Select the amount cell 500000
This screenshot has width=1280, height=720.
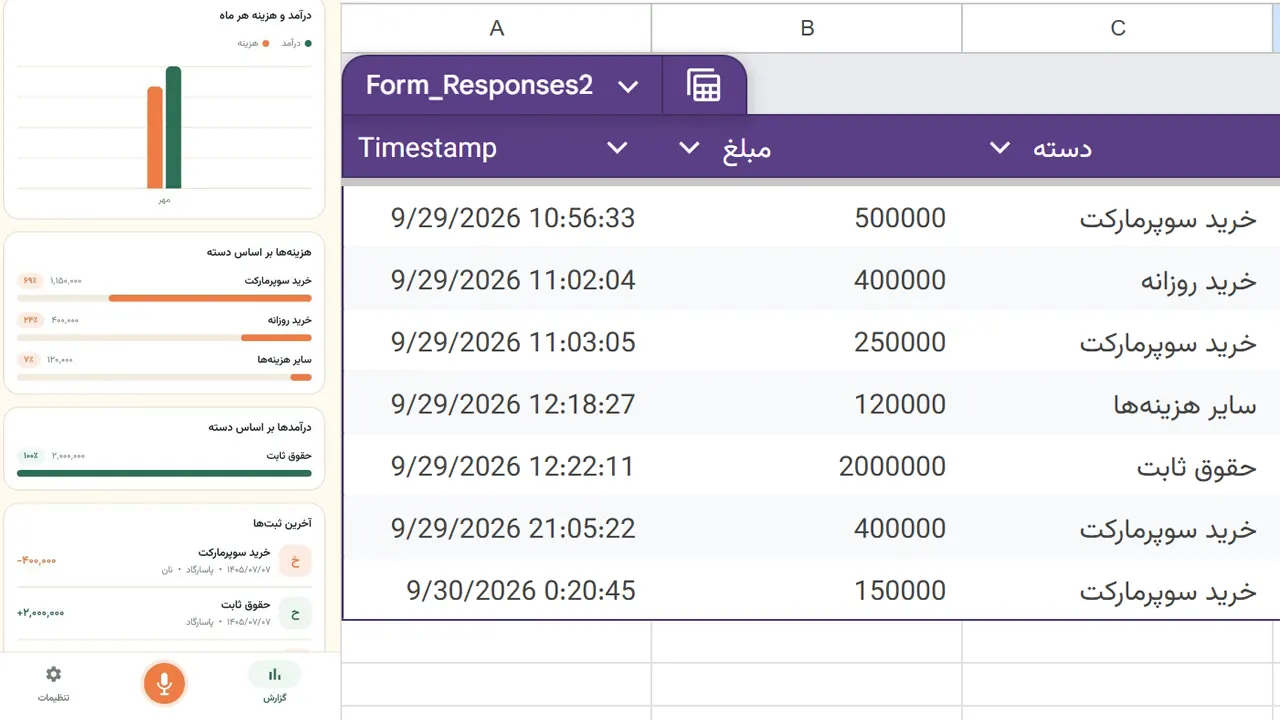pos(807,218)
